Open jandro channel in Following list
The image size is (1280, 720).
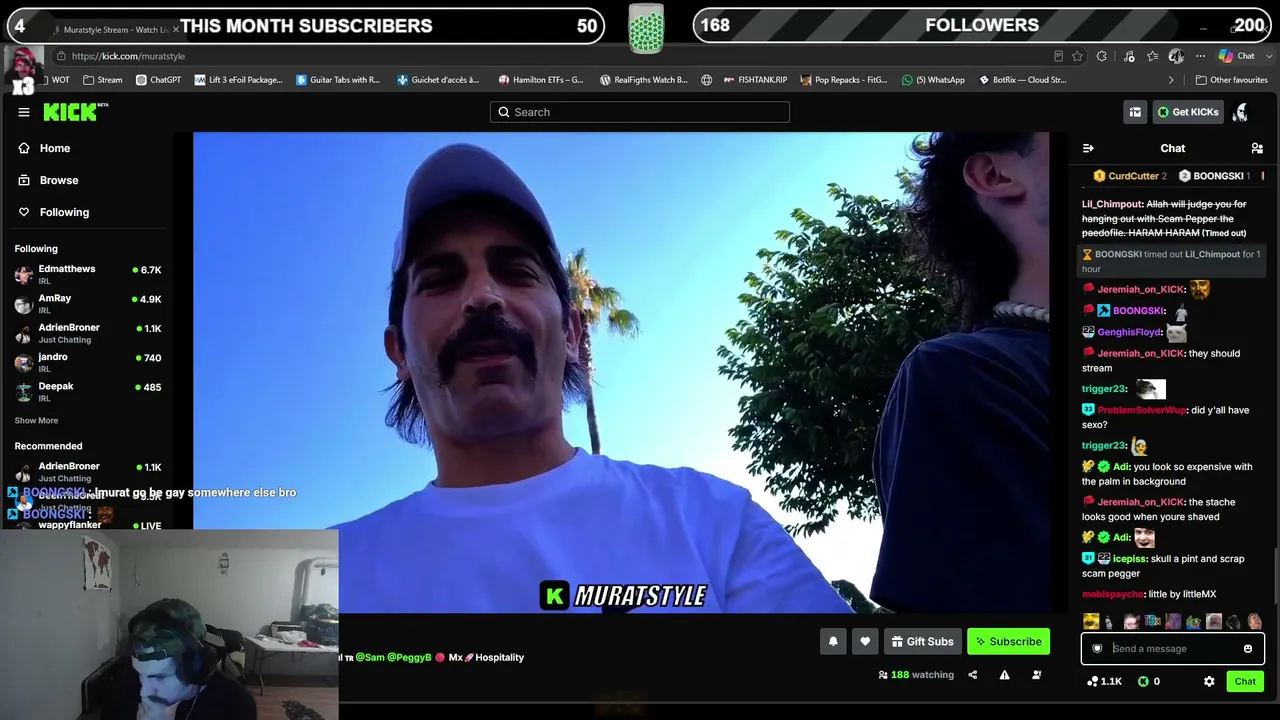[x=88, y=362]
